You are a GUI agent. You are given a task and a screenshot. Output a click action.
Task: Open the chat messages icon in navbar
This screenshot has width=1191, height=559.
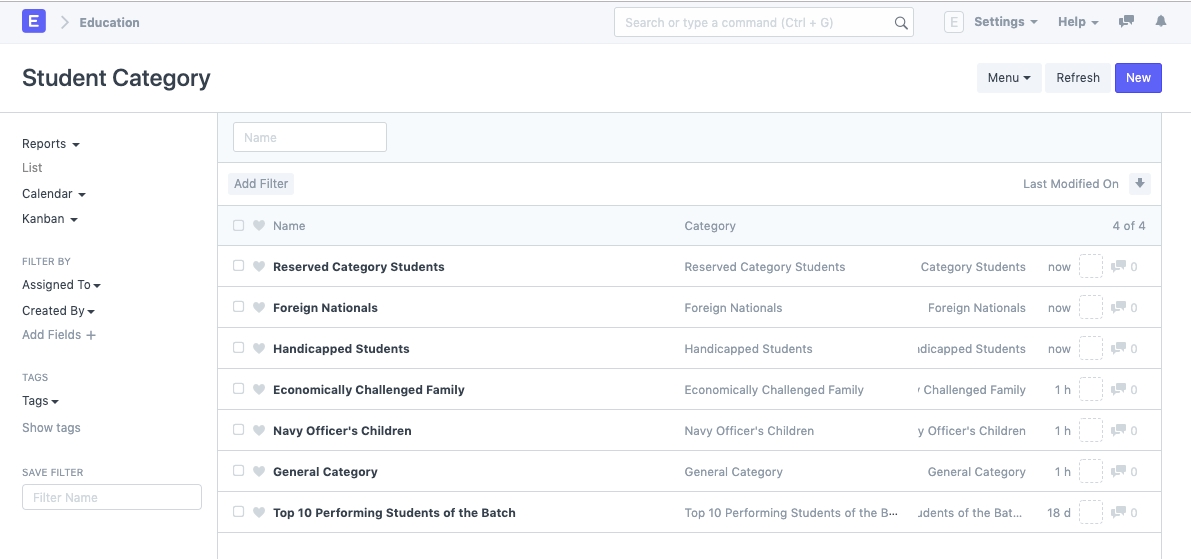click(1126, 22)
